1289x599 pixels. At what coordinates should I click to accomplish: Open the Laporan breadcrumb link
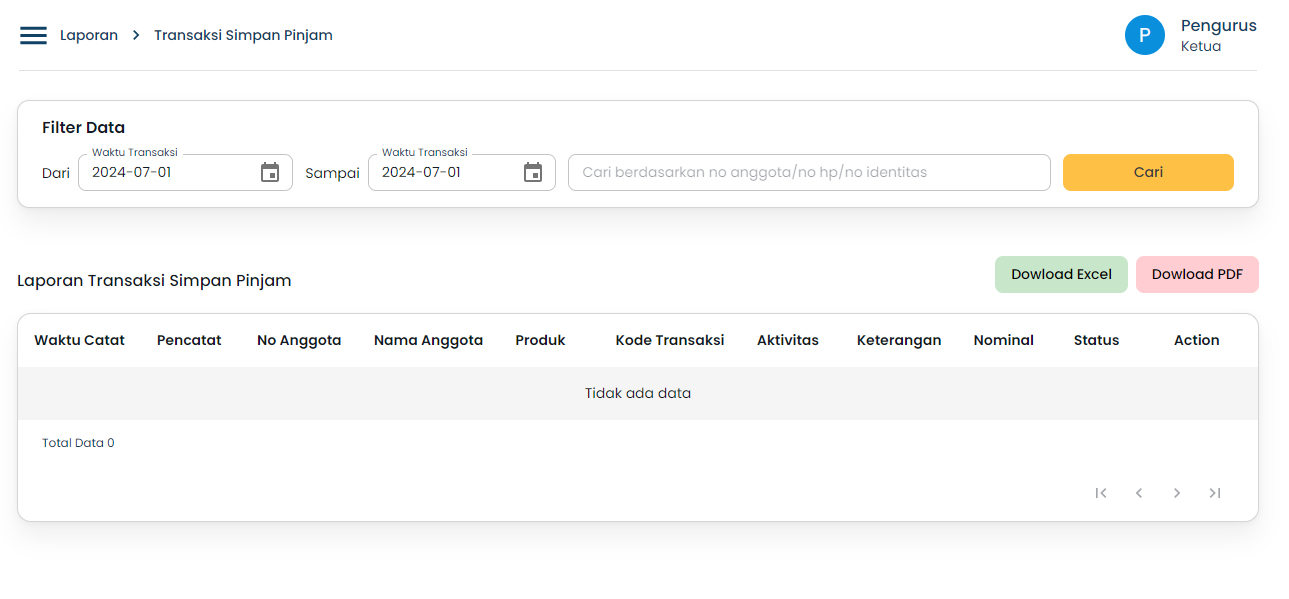coord(89,34)
